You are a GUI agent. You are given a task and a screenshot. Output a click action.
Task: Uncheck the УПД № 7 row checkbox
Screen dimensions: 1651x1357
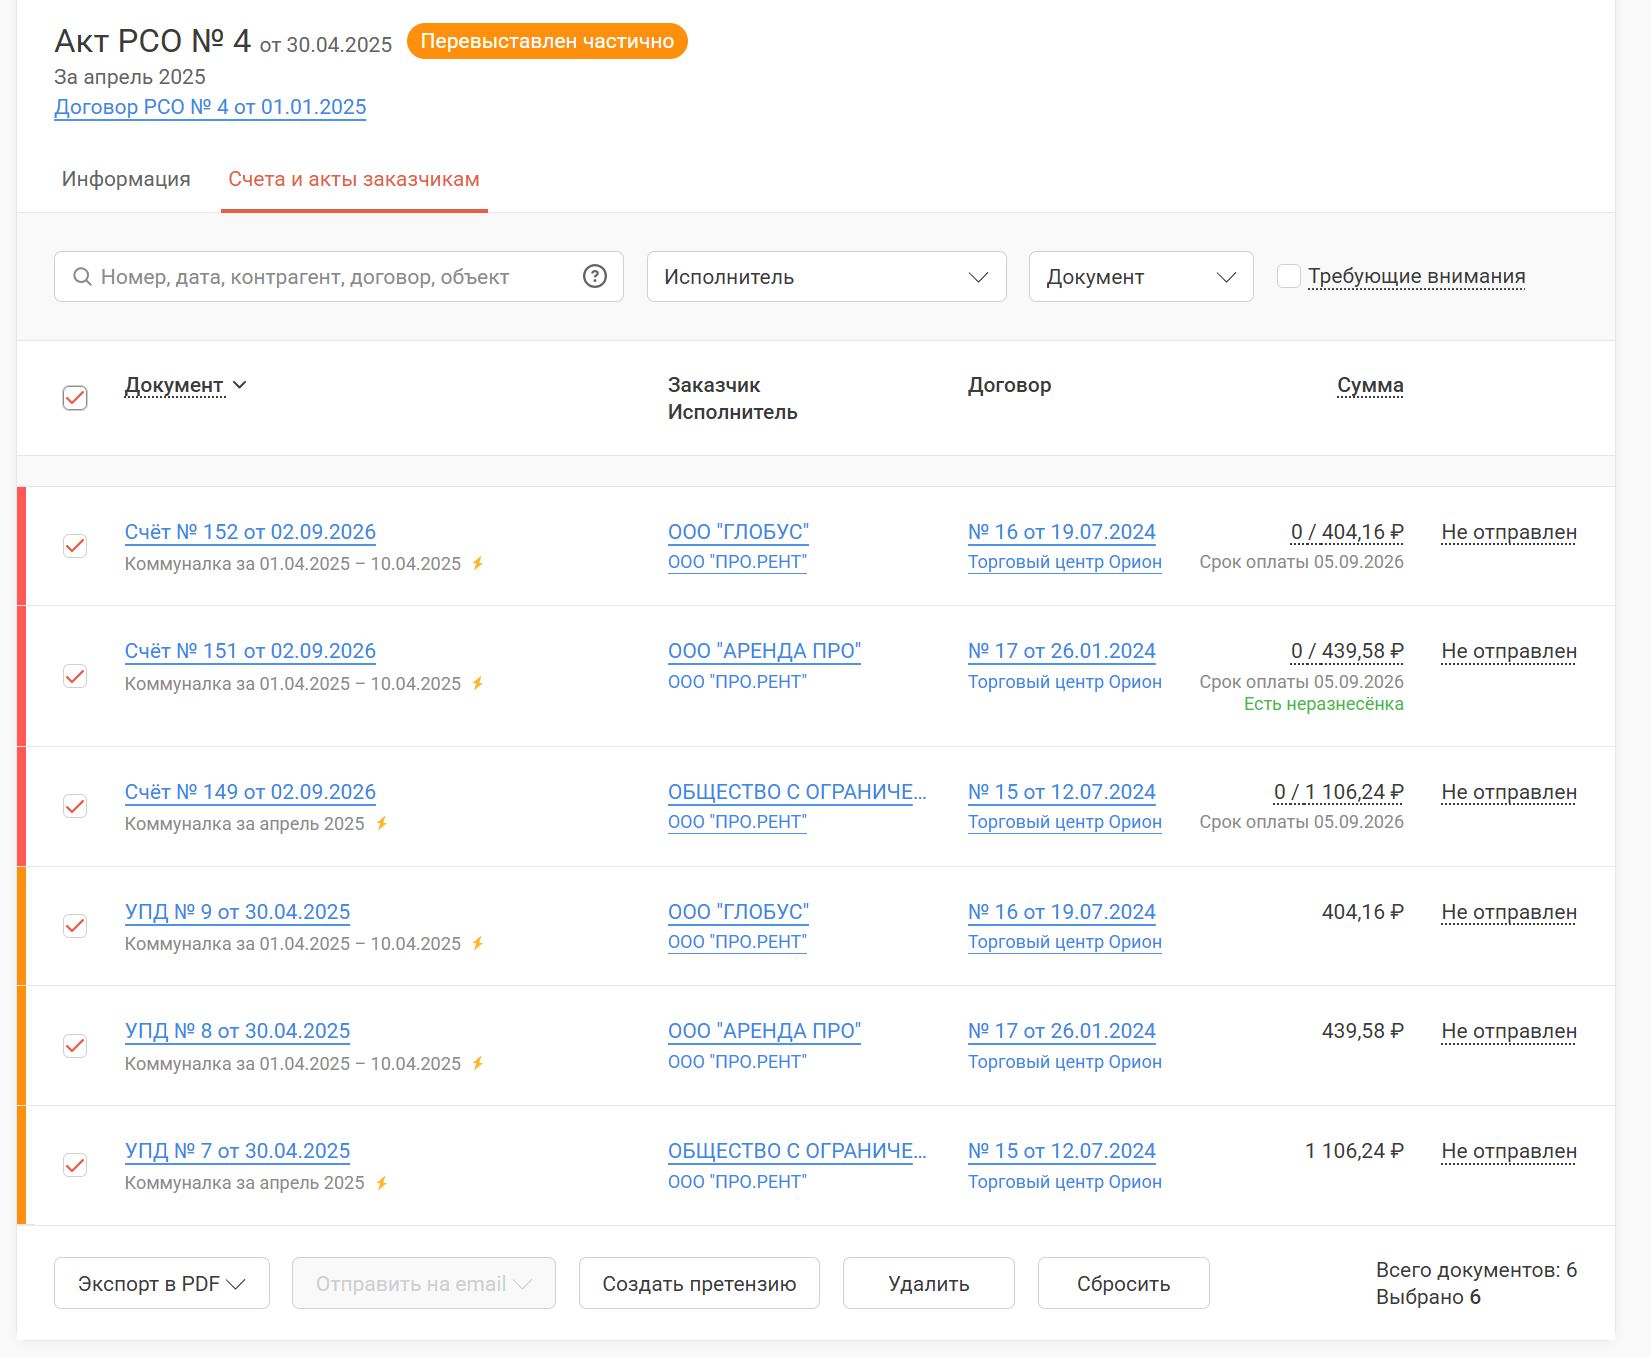[x=75, y=1165]
